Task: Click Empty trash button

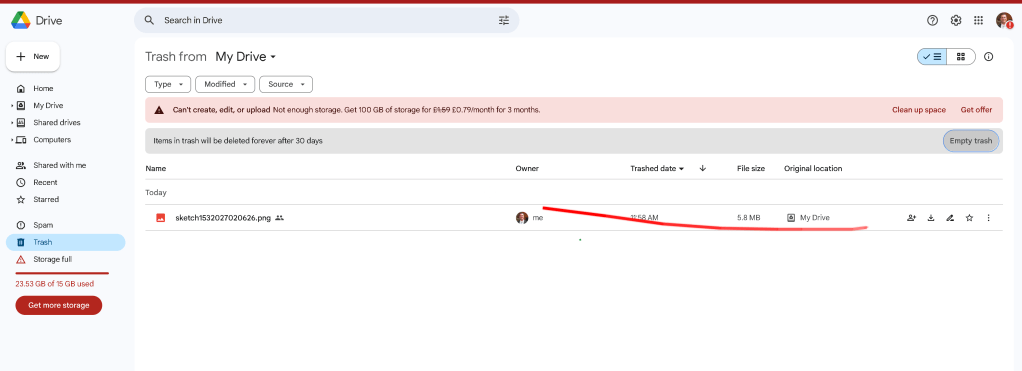Action: pos(971,141)
